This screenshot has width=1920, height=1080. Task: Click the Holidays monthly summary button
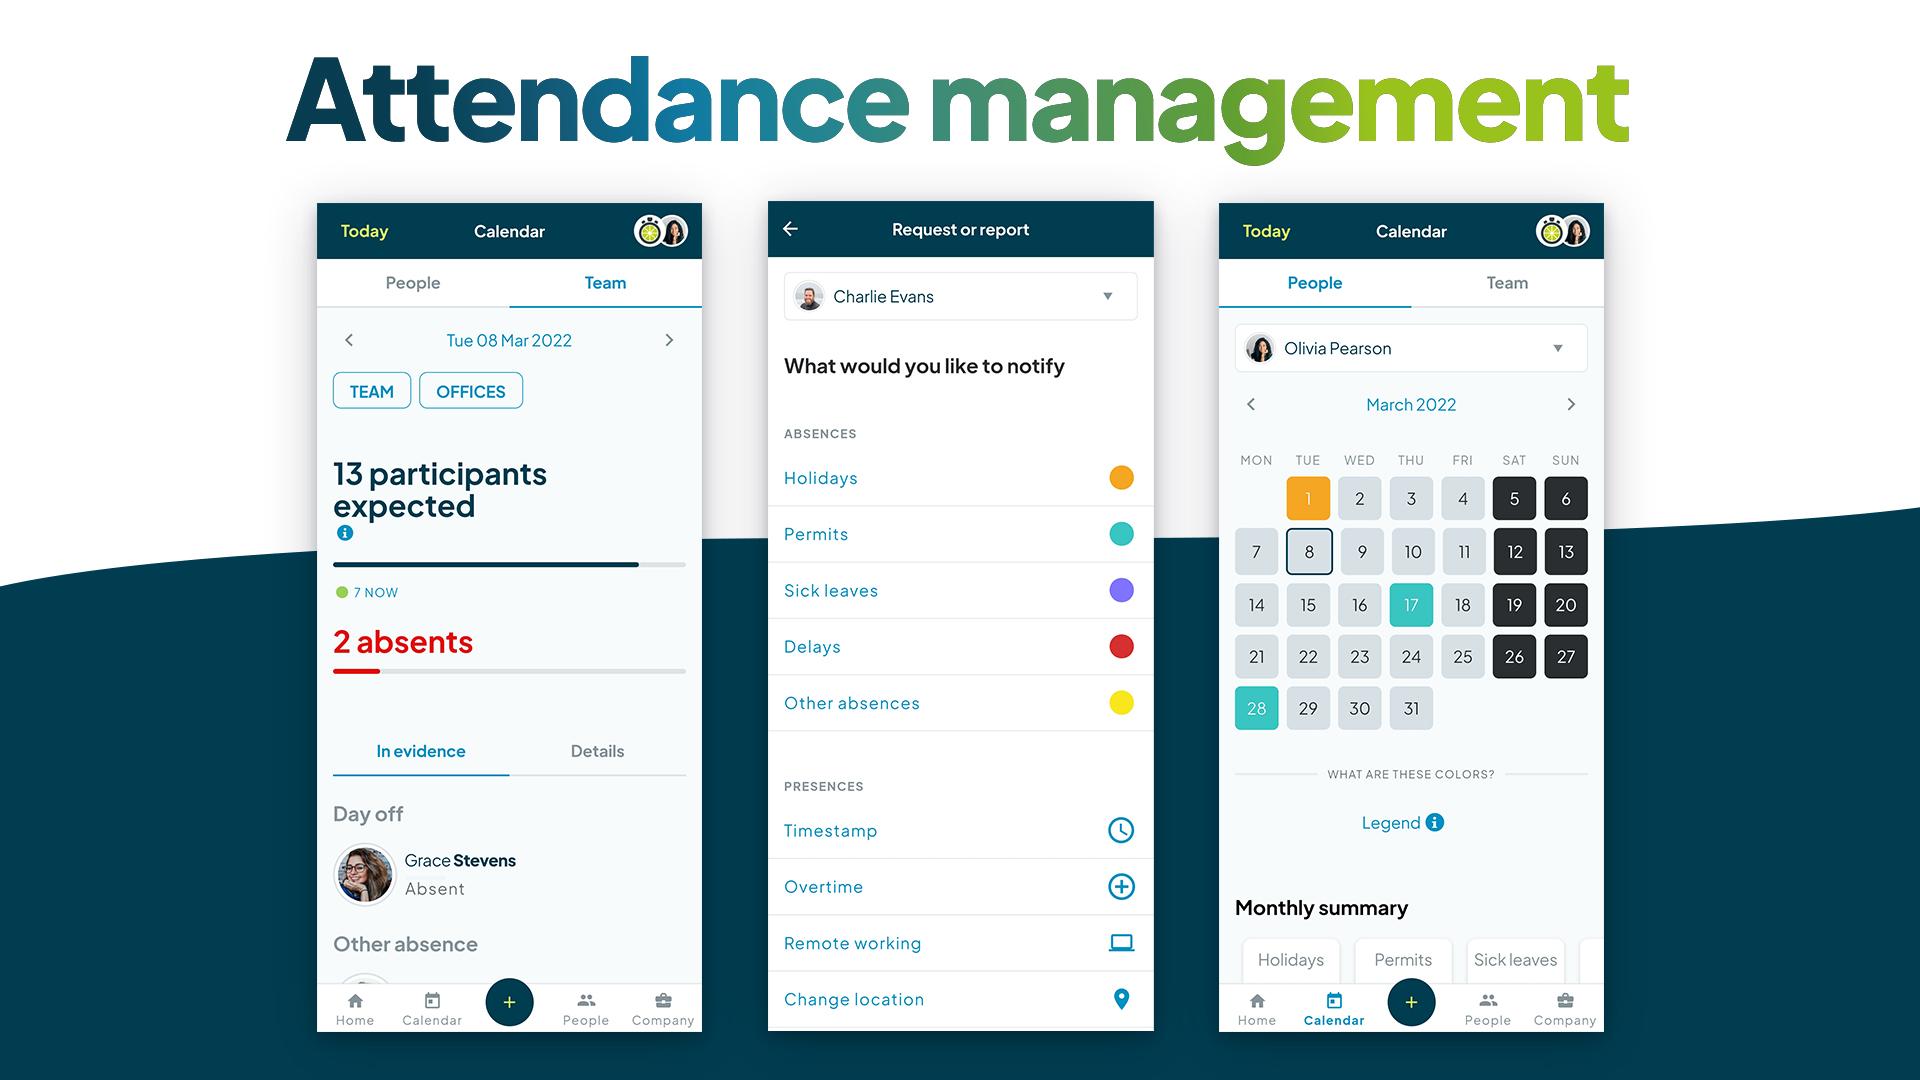point(1290,959)
